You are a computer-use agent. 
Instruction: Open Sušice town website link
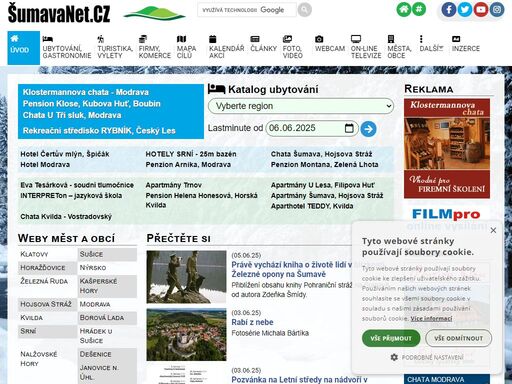pyautogui.click(x=91, y=254)
